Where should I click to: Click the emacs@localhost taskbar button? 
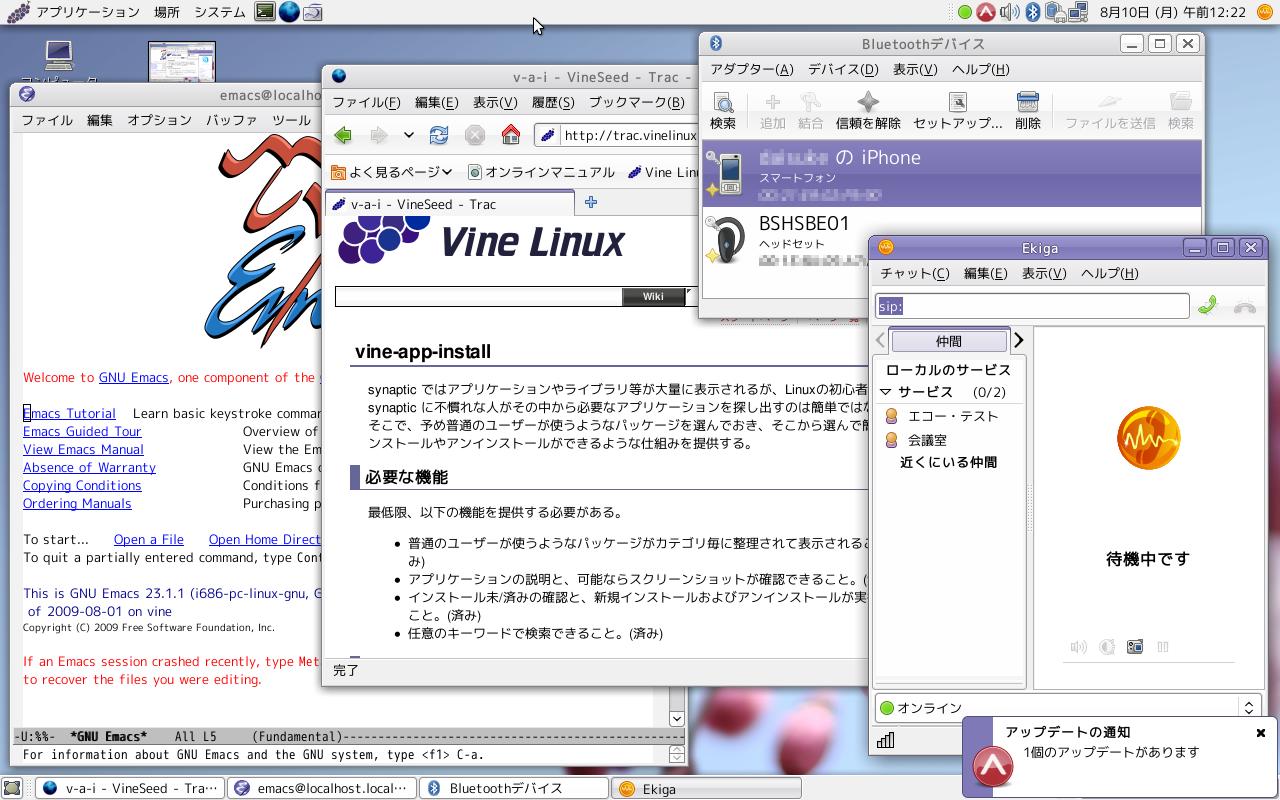[x=321, y=788]
